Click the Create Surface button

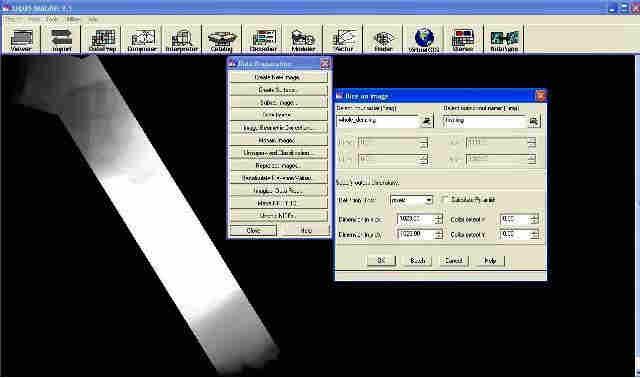278,90
